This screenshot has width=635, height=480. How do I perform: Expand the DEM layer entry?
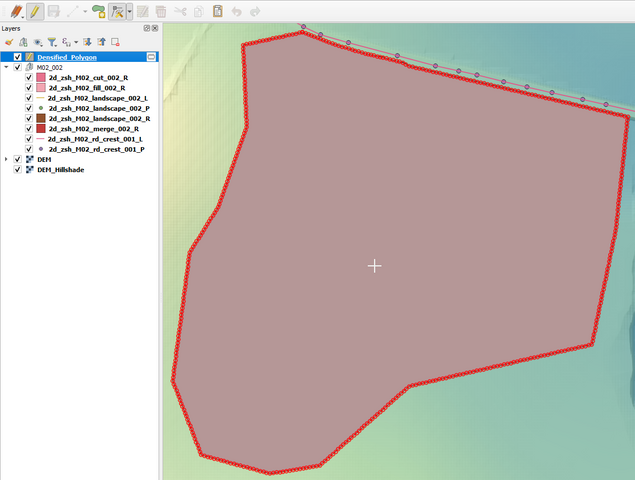[7, 159]
